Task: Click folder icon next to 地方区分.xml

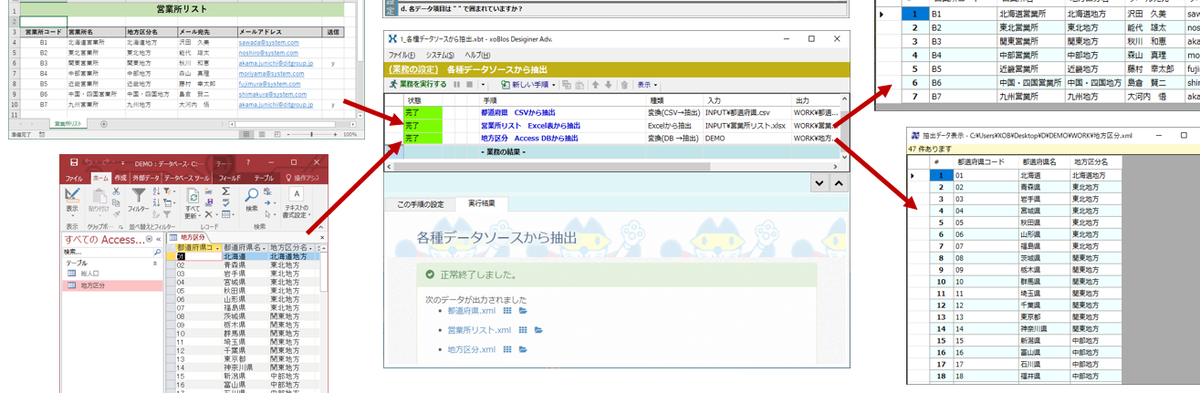Action: (523, 349)
